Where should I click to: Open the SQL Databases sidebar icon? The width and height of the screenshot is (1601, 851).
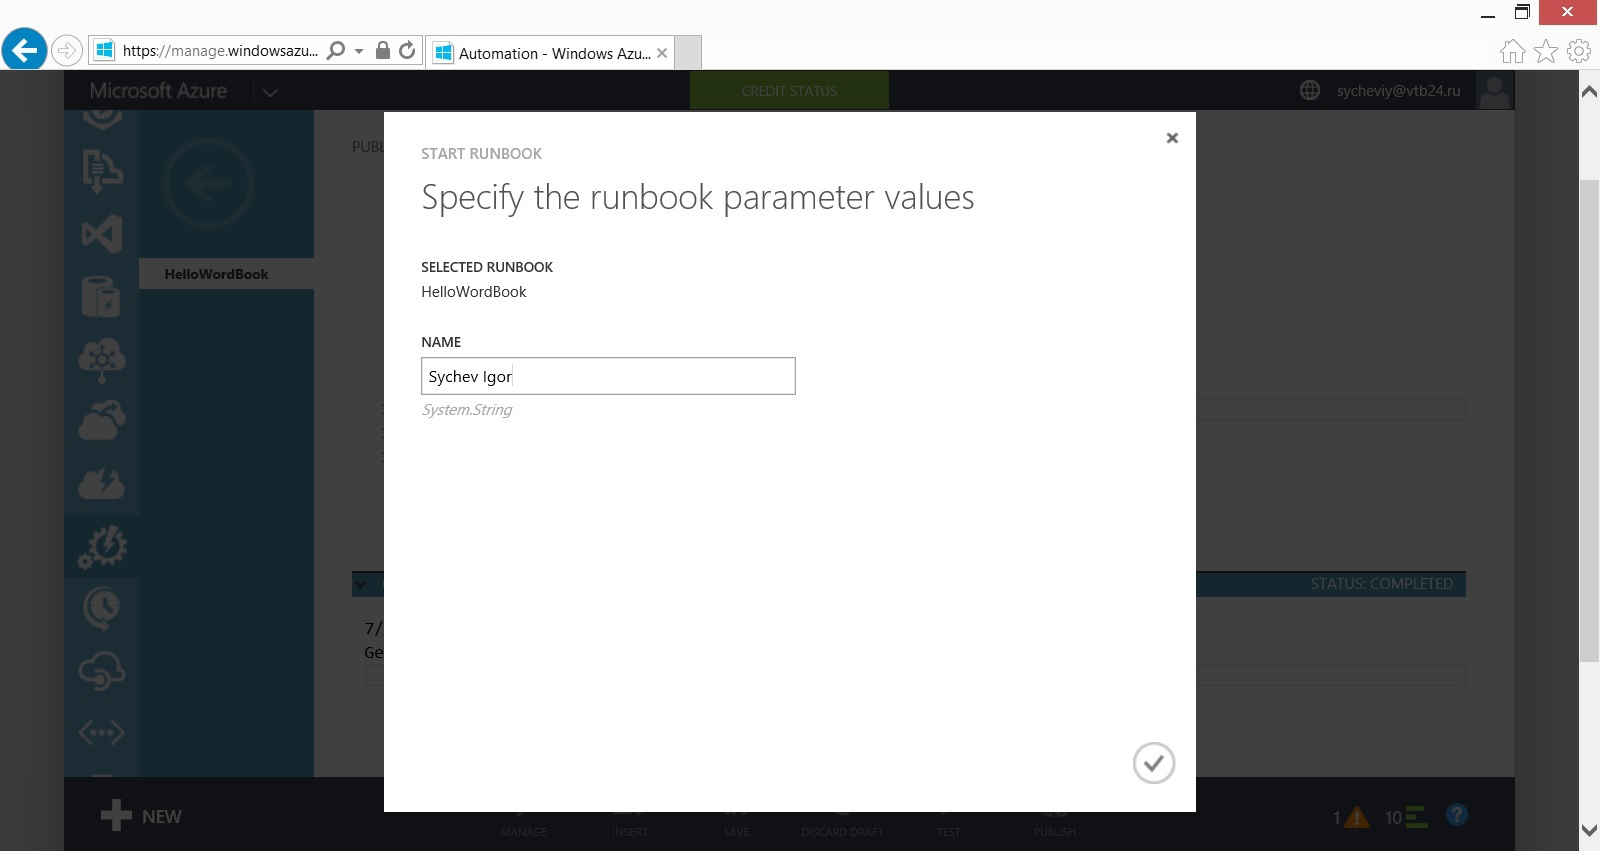coord(101,296)
